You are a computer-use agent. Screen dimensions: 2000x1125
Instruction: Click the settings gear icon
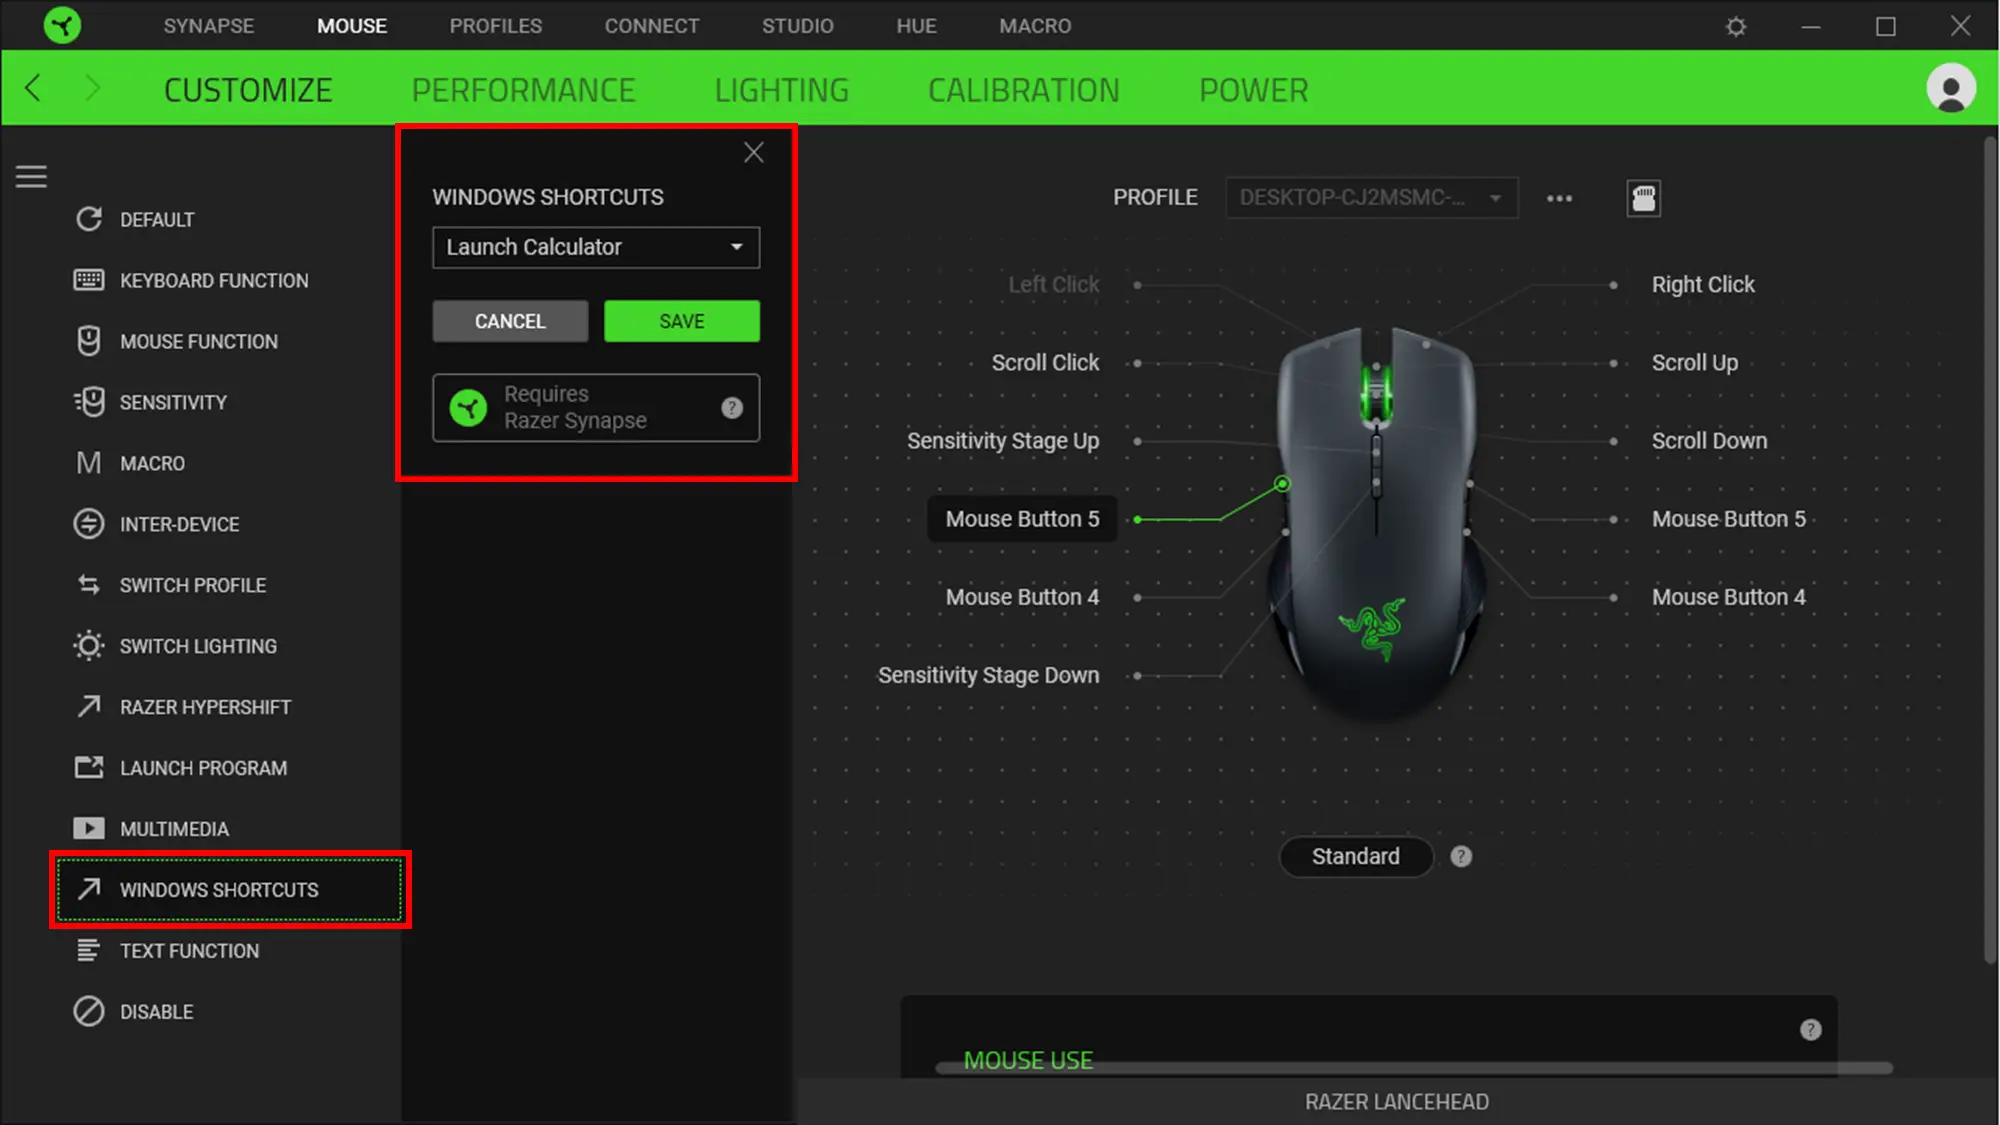[1736, 26]
